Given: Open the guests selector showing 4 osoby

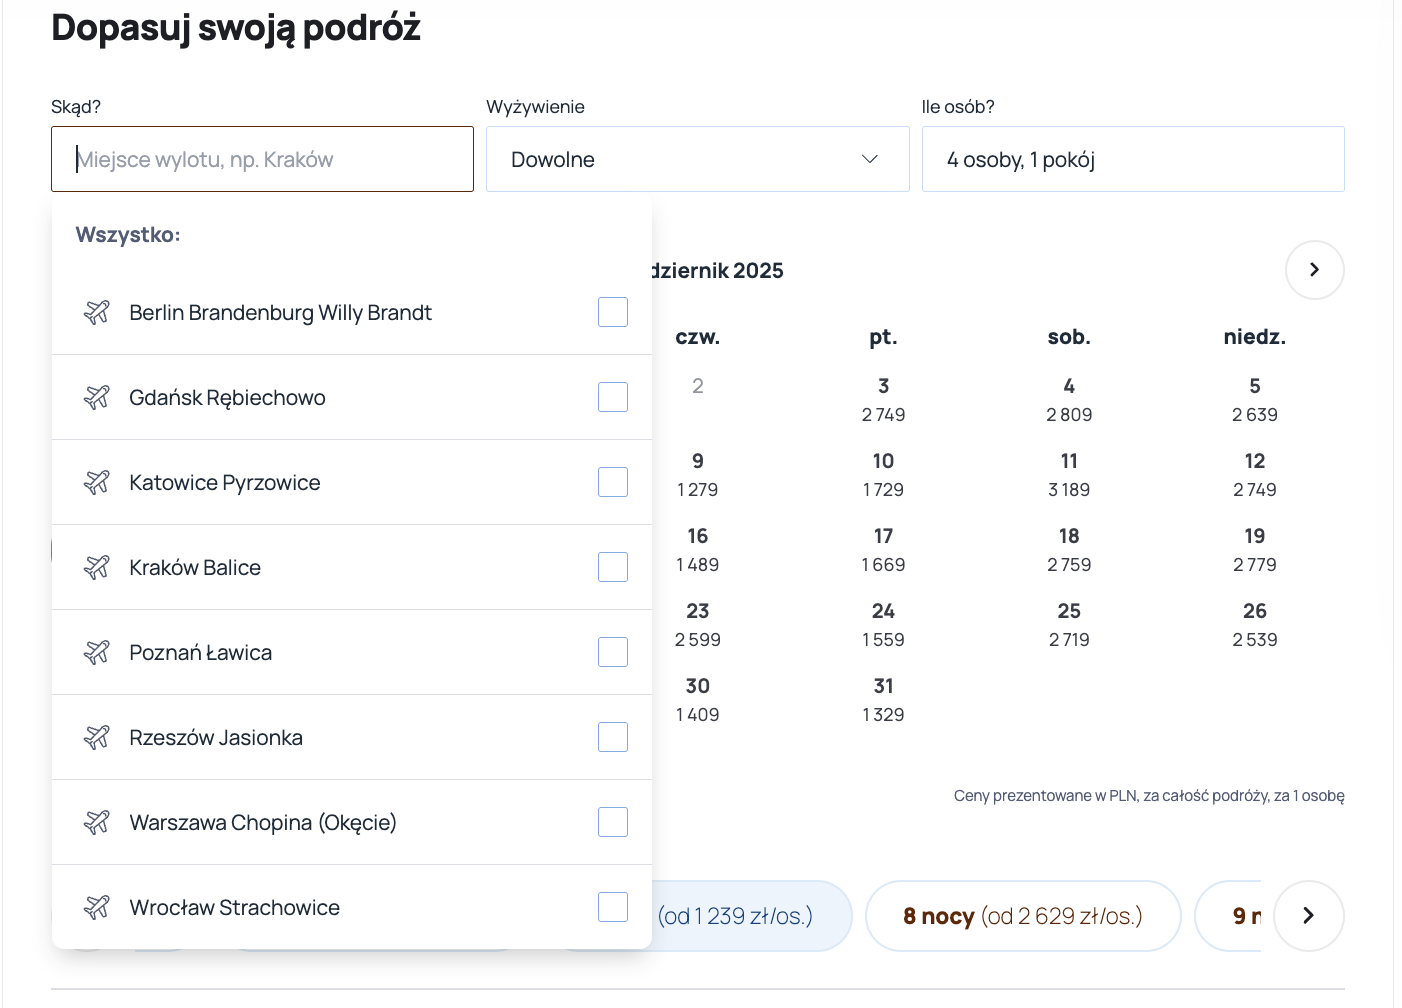Looking at the screenshot, I should point(1132,159).
